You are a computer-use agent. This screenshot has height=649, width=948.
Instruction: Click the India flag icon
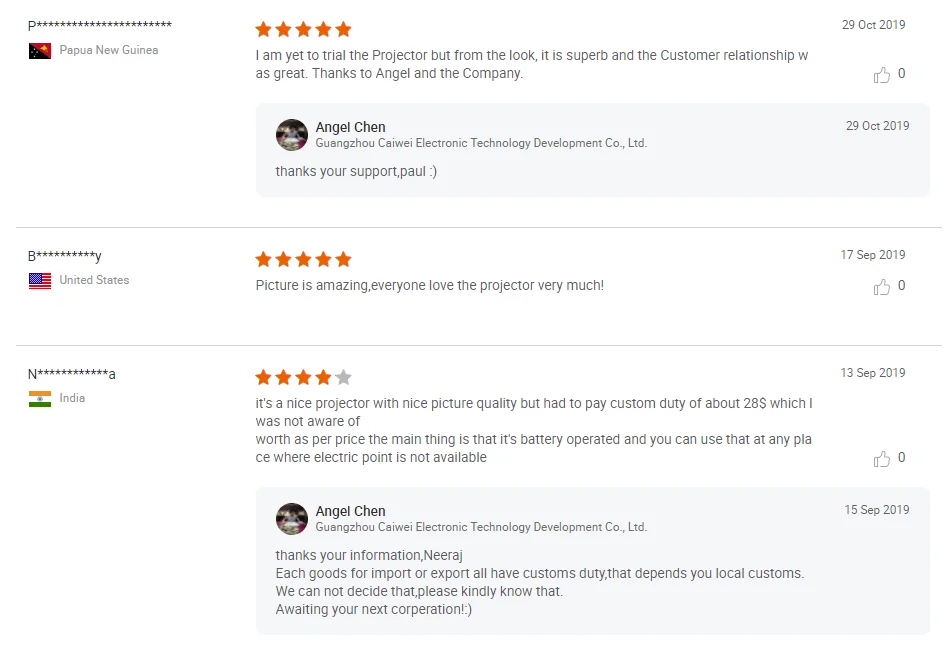[40, 399]
